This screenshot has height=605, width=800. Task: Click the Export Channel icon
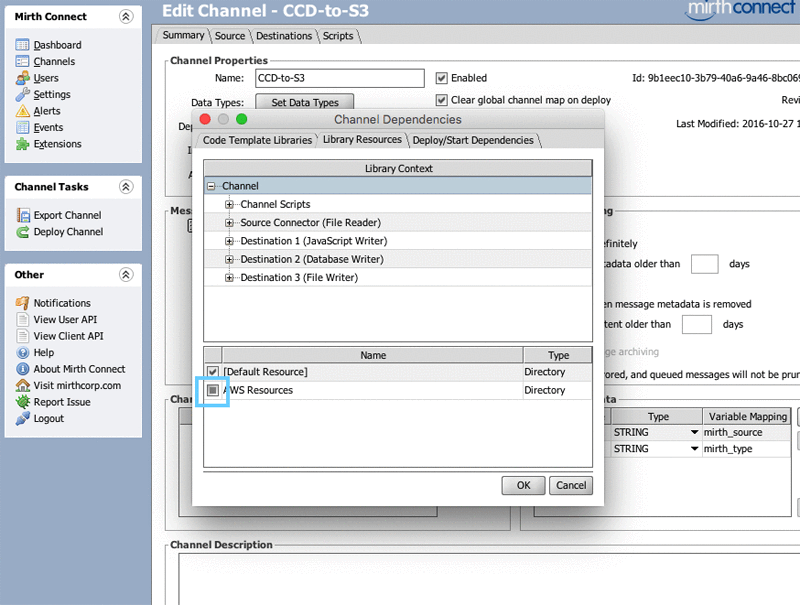pos(23,215)
